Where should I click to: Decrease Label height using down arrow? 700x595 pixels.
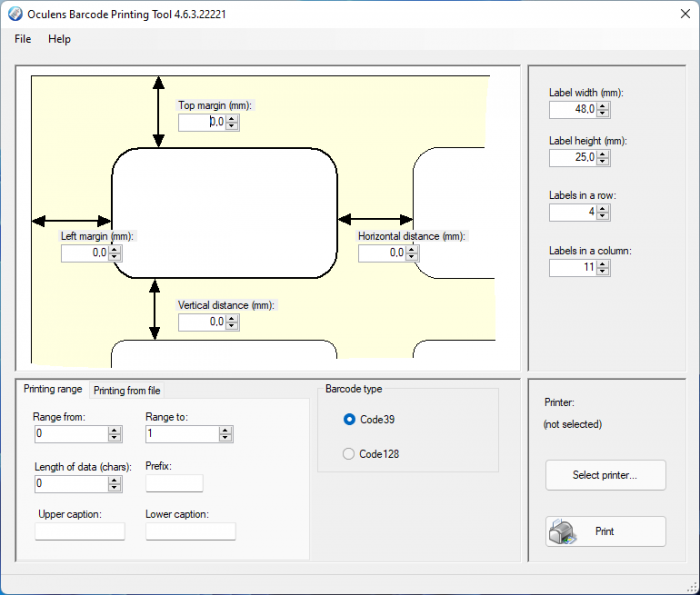click(603, 162)
